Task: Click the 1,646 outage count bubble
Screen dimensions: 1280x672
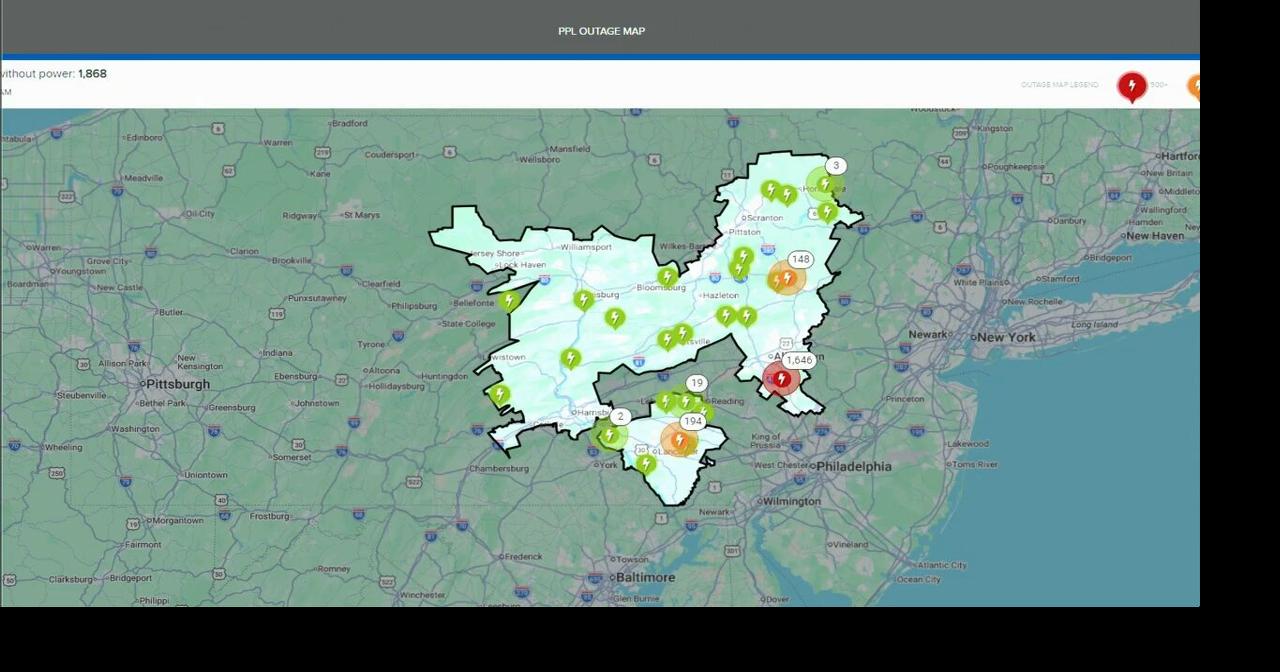Action: pos(799,360)
